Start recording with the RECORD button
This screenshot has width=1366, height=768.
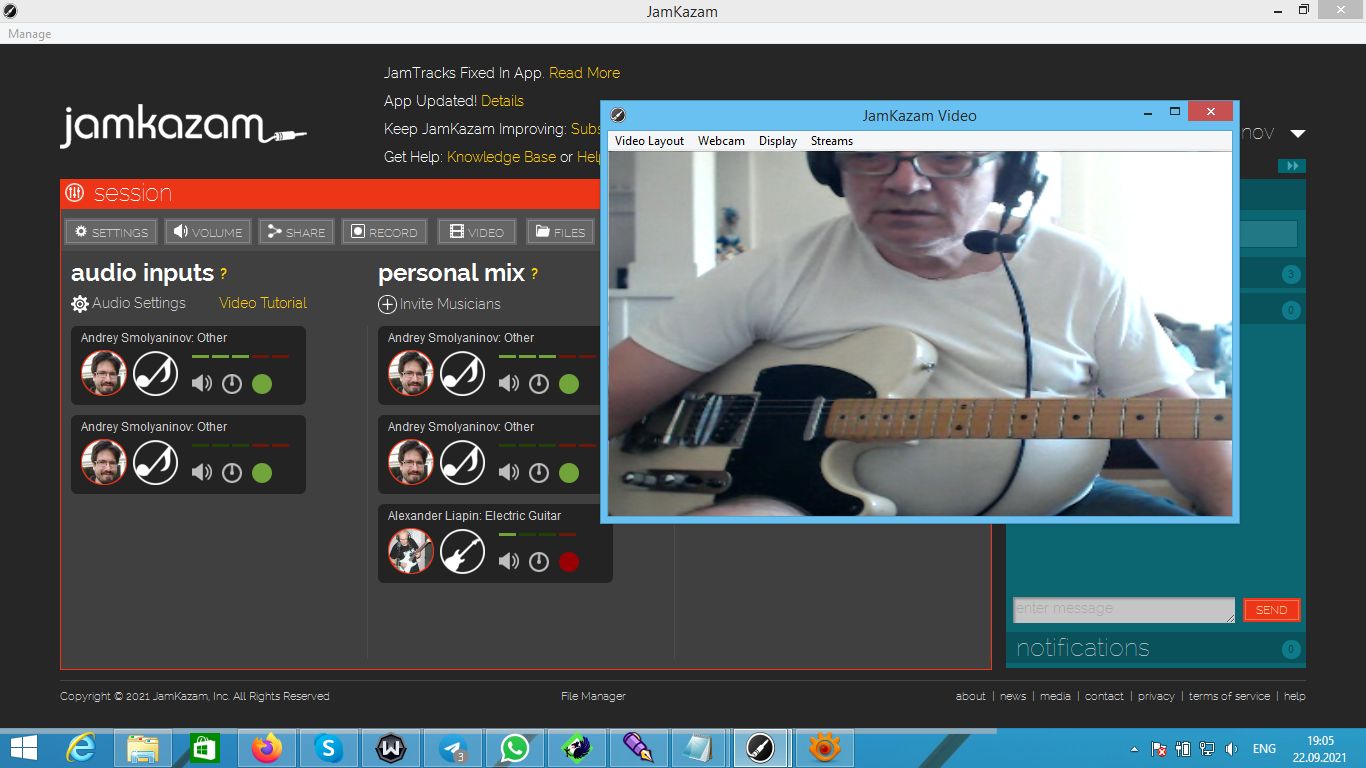tap(384, 232)
